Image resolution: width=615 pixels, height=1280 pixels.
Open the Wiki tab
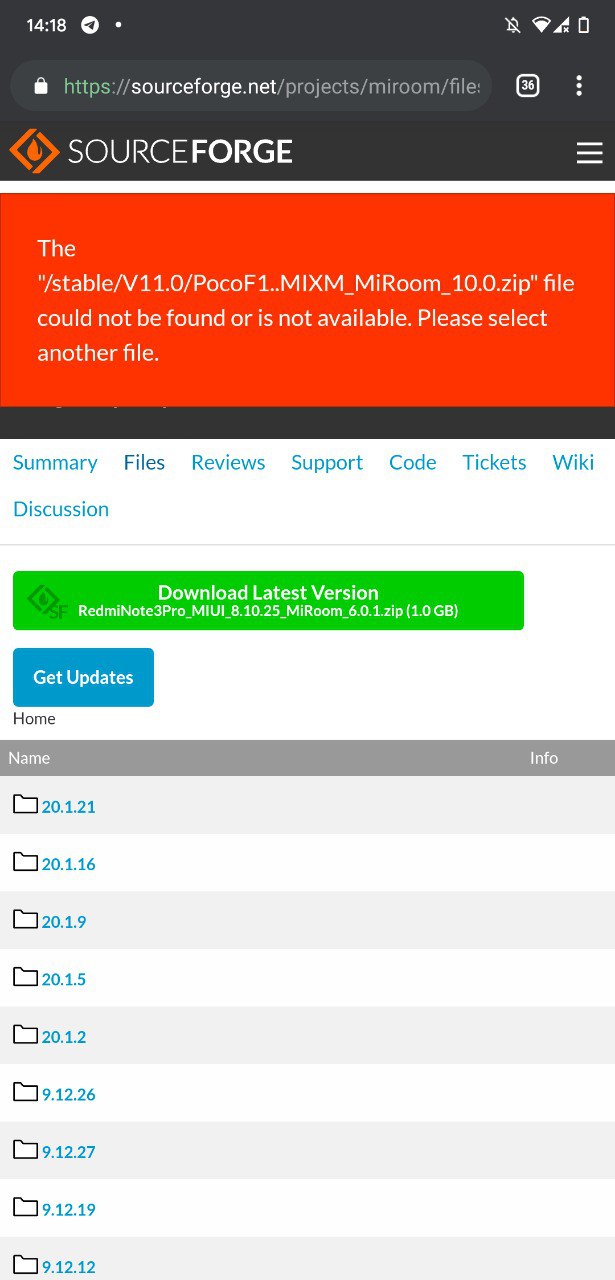(x=574, y=462)
